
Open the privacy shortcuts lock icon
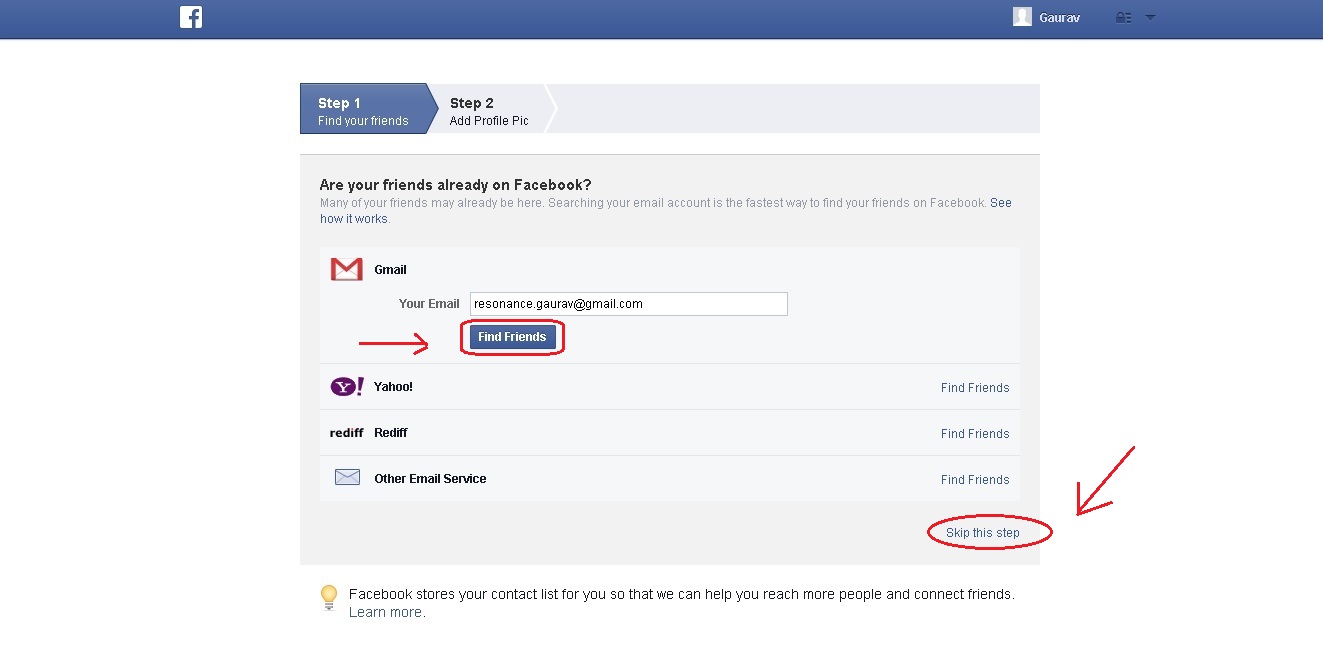tap(1124, 17)
